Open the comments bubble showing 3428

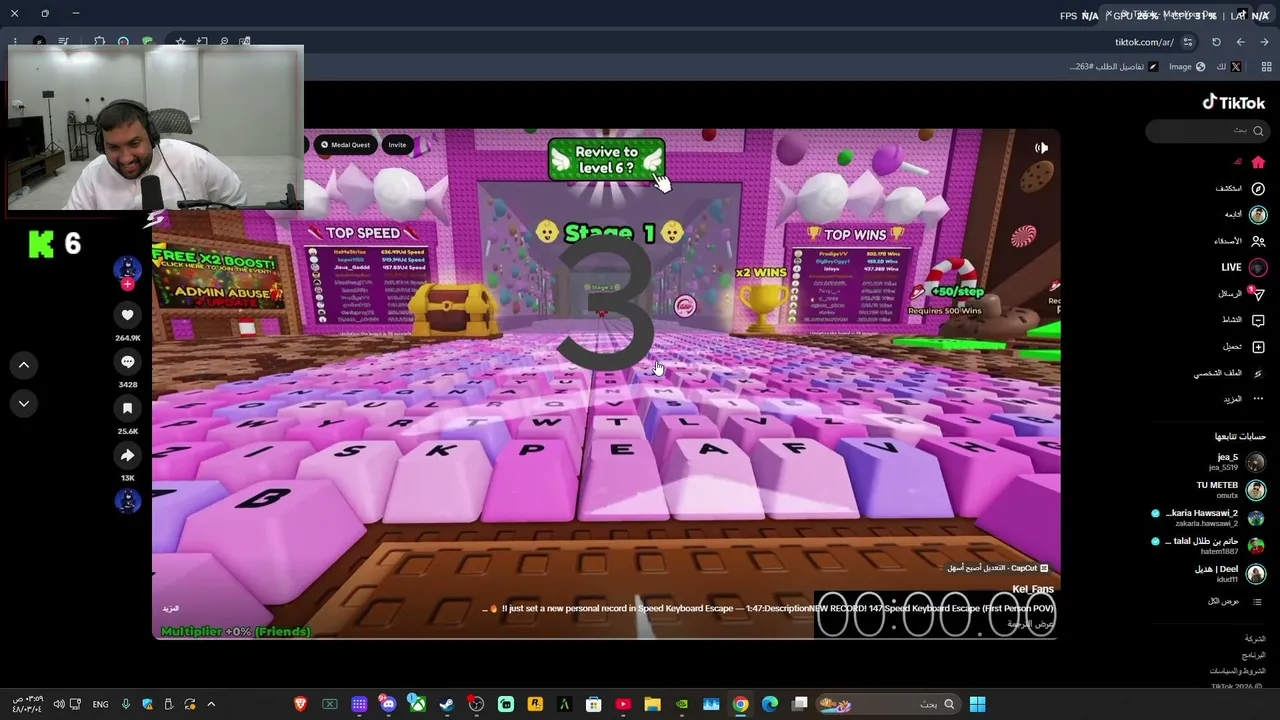click(127, 362)
